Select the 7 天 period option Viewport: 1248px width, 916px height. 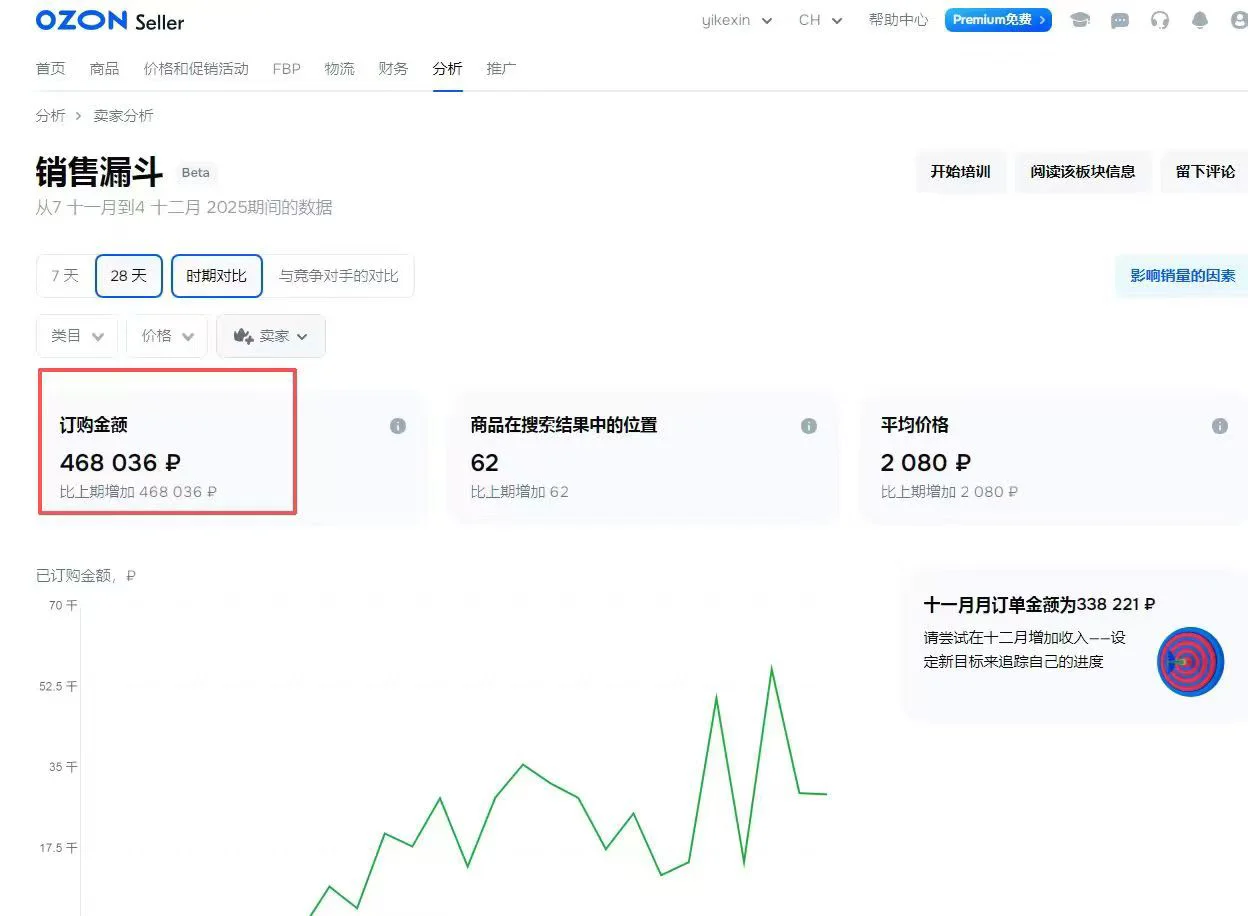pos(65,275)
